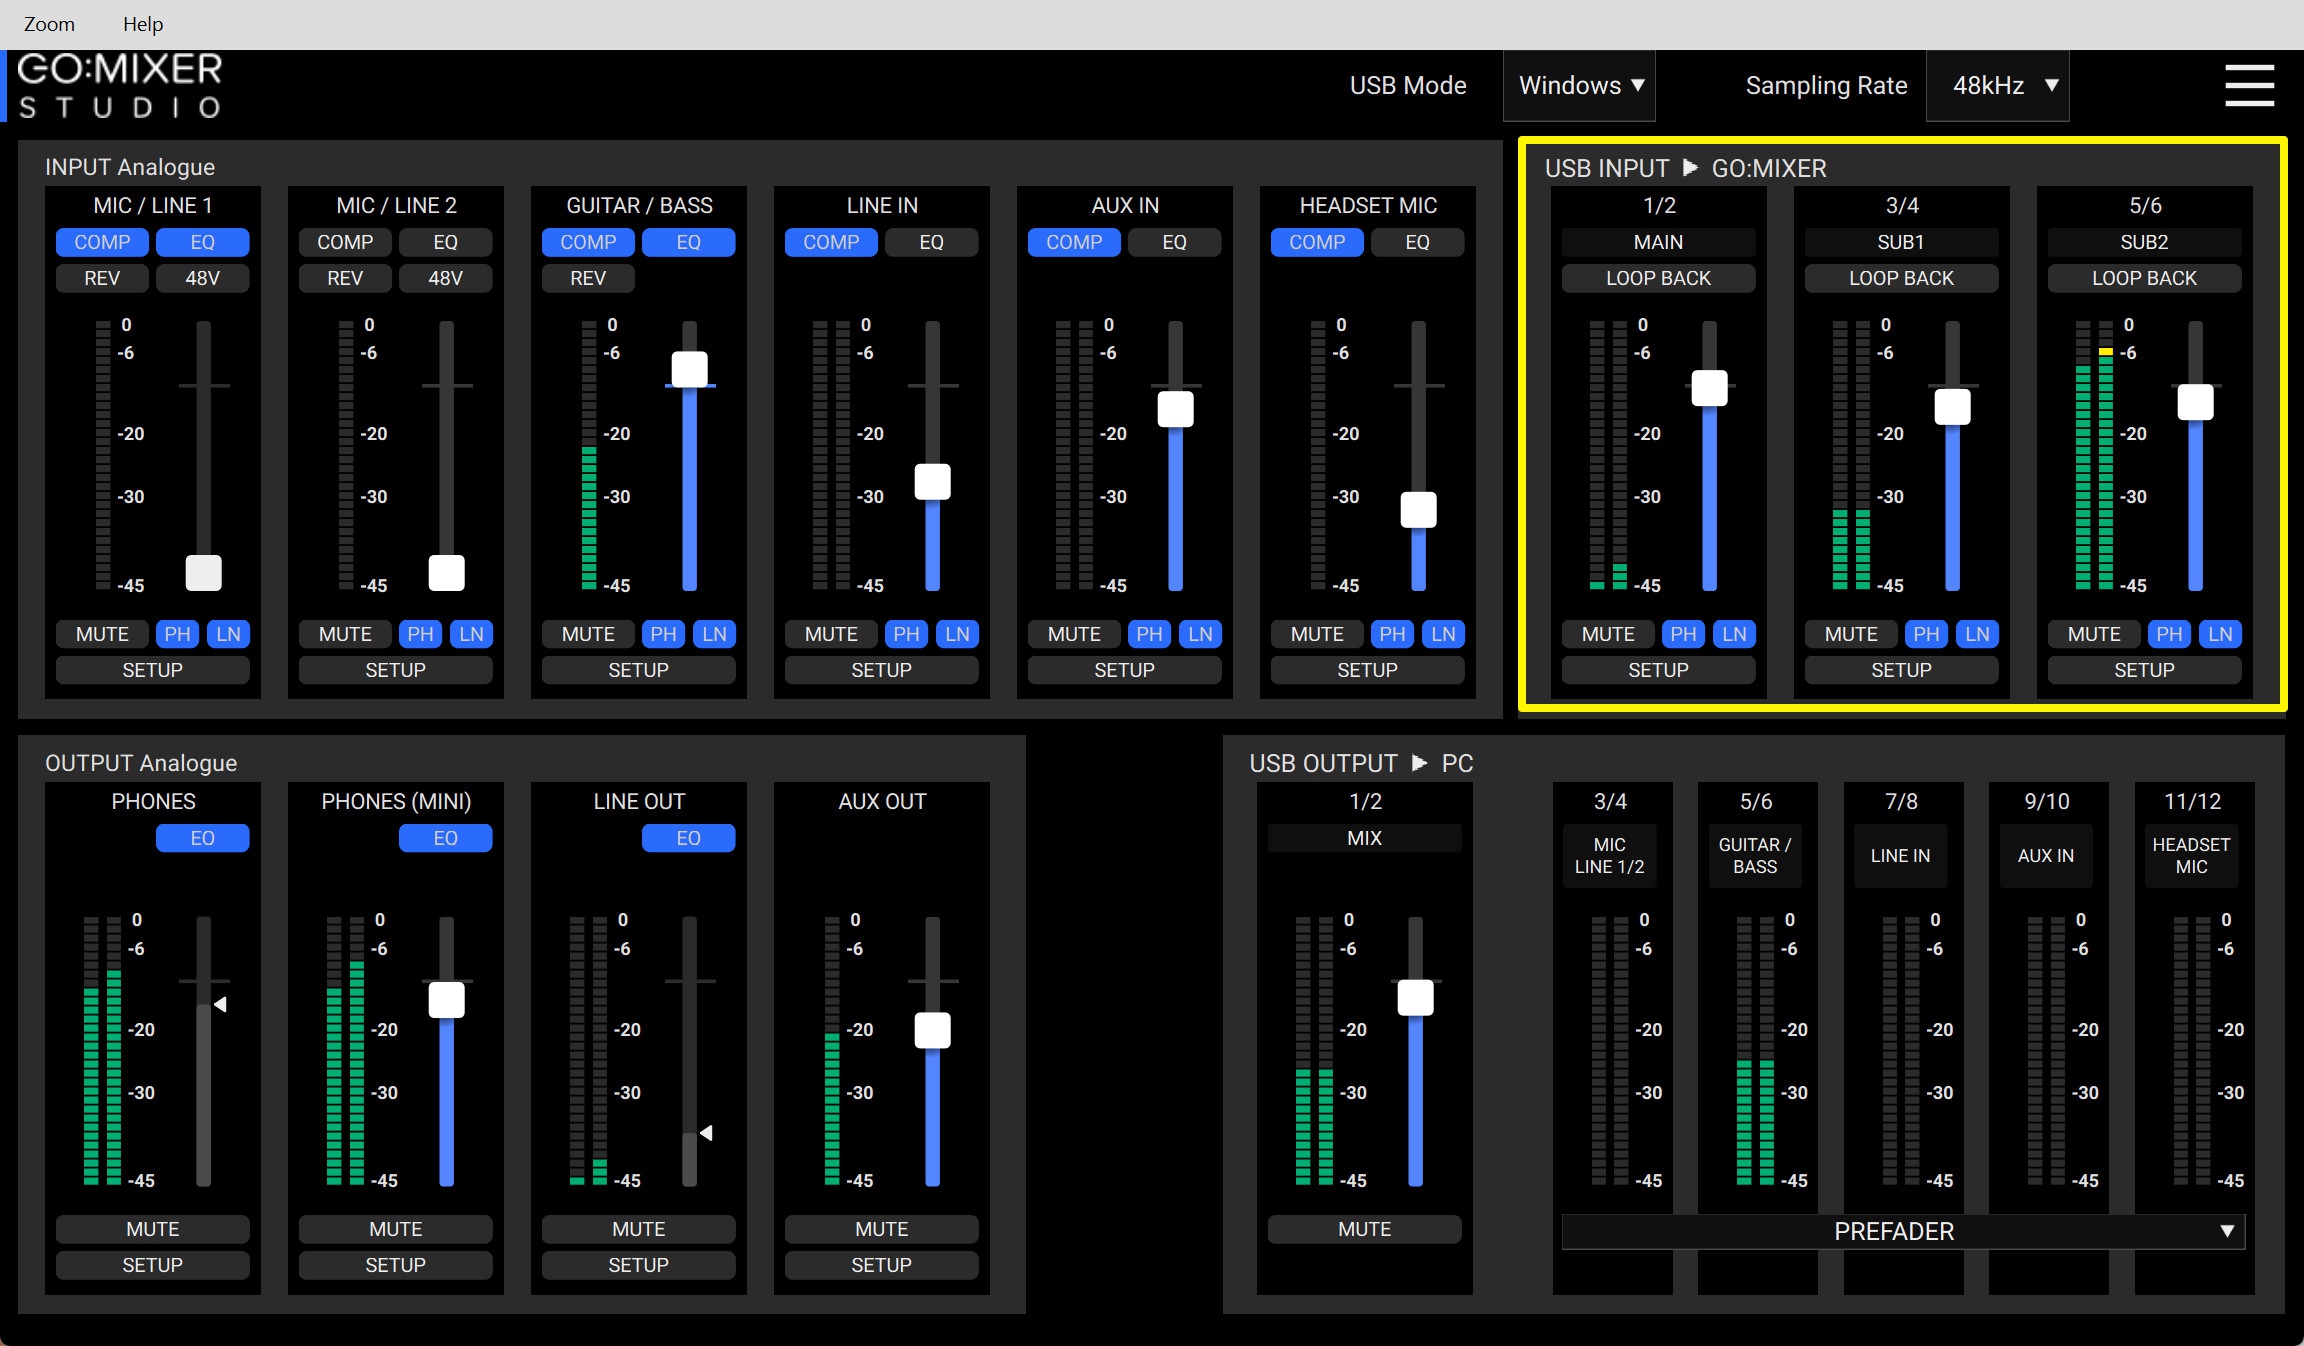Click LN icon on HEADSET MIC channel
The image size is (2304, 1346).
1443,634
